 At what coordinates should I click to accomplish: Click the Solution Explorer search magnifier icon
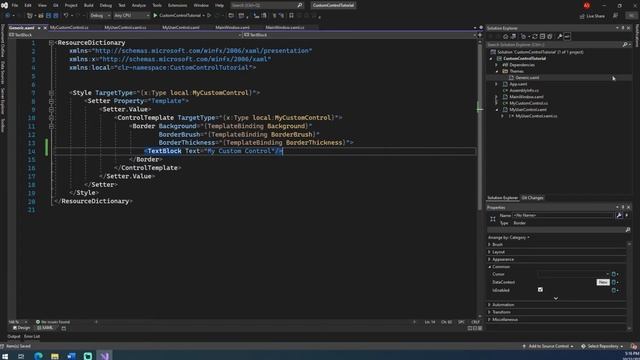tap(624, 44)
